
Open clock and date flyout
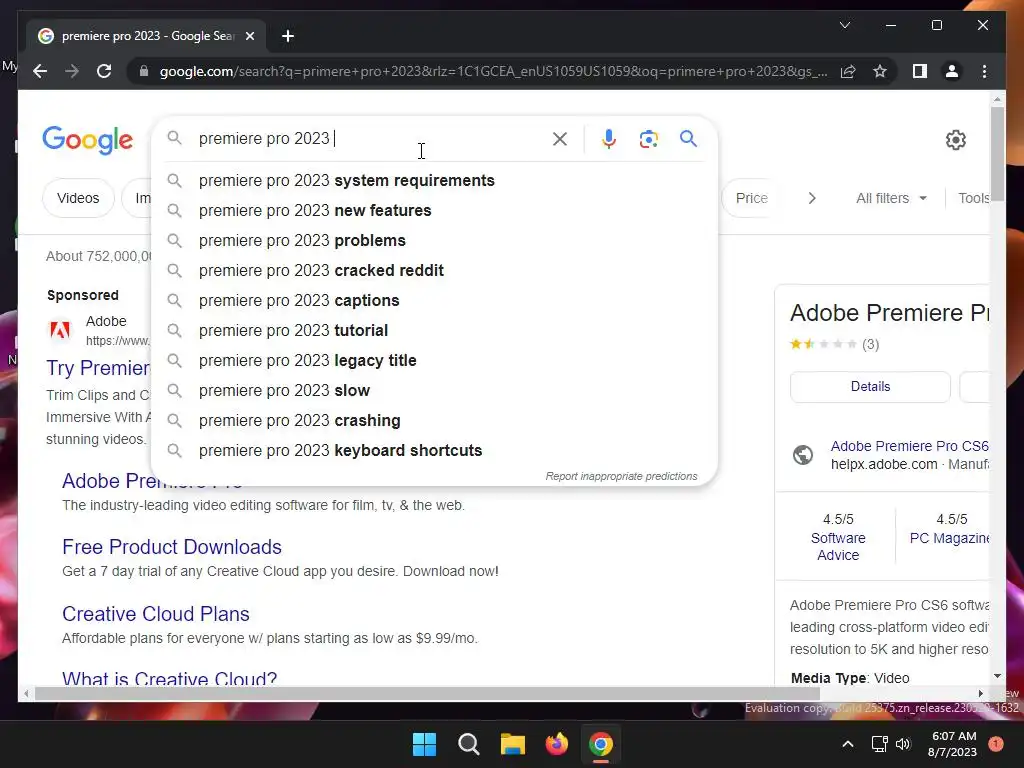tap(953, 744)
